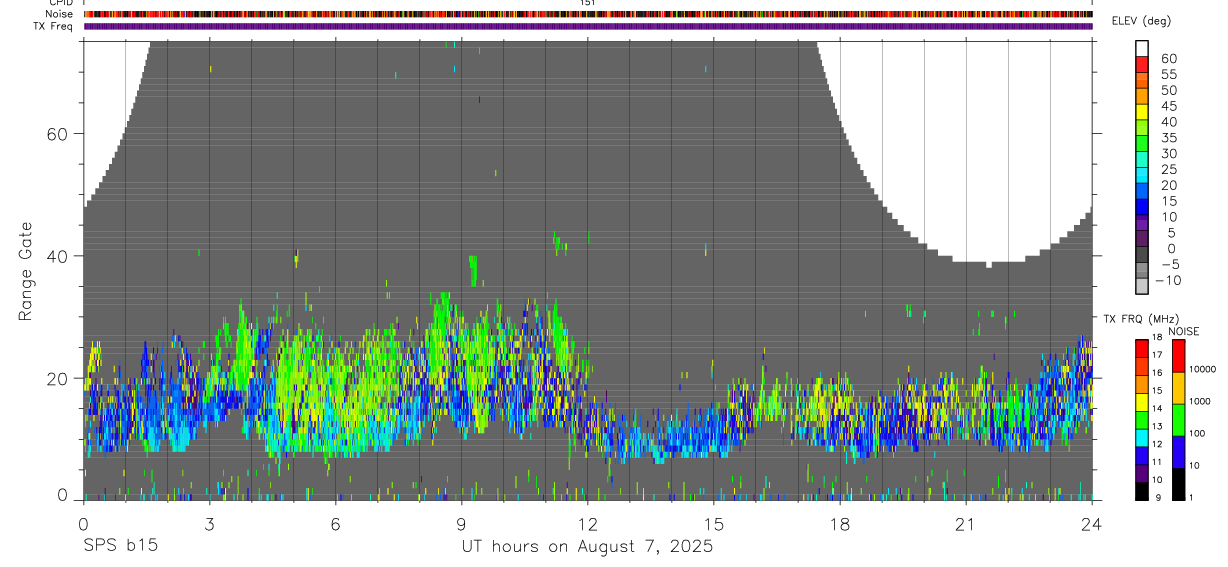
Task: Click the '24' tick on UT hours axis
Action: 1091,523
